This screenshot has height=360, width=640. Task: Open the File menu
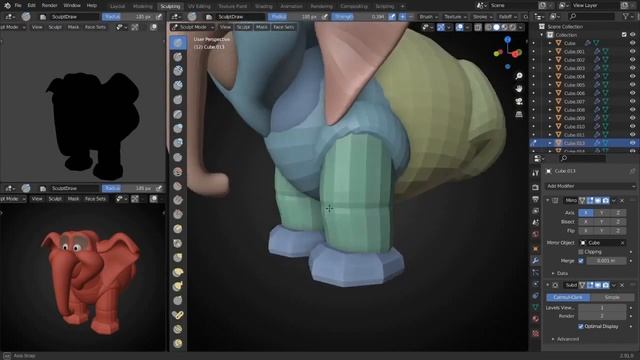tap(18, 6)
